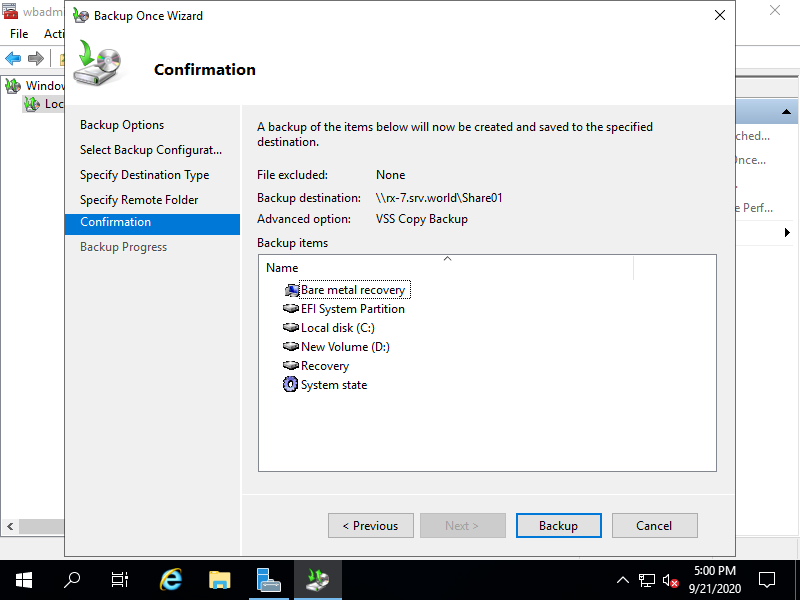Open the File menu
This screenshot has width=800, height=600.
[18, 33]
